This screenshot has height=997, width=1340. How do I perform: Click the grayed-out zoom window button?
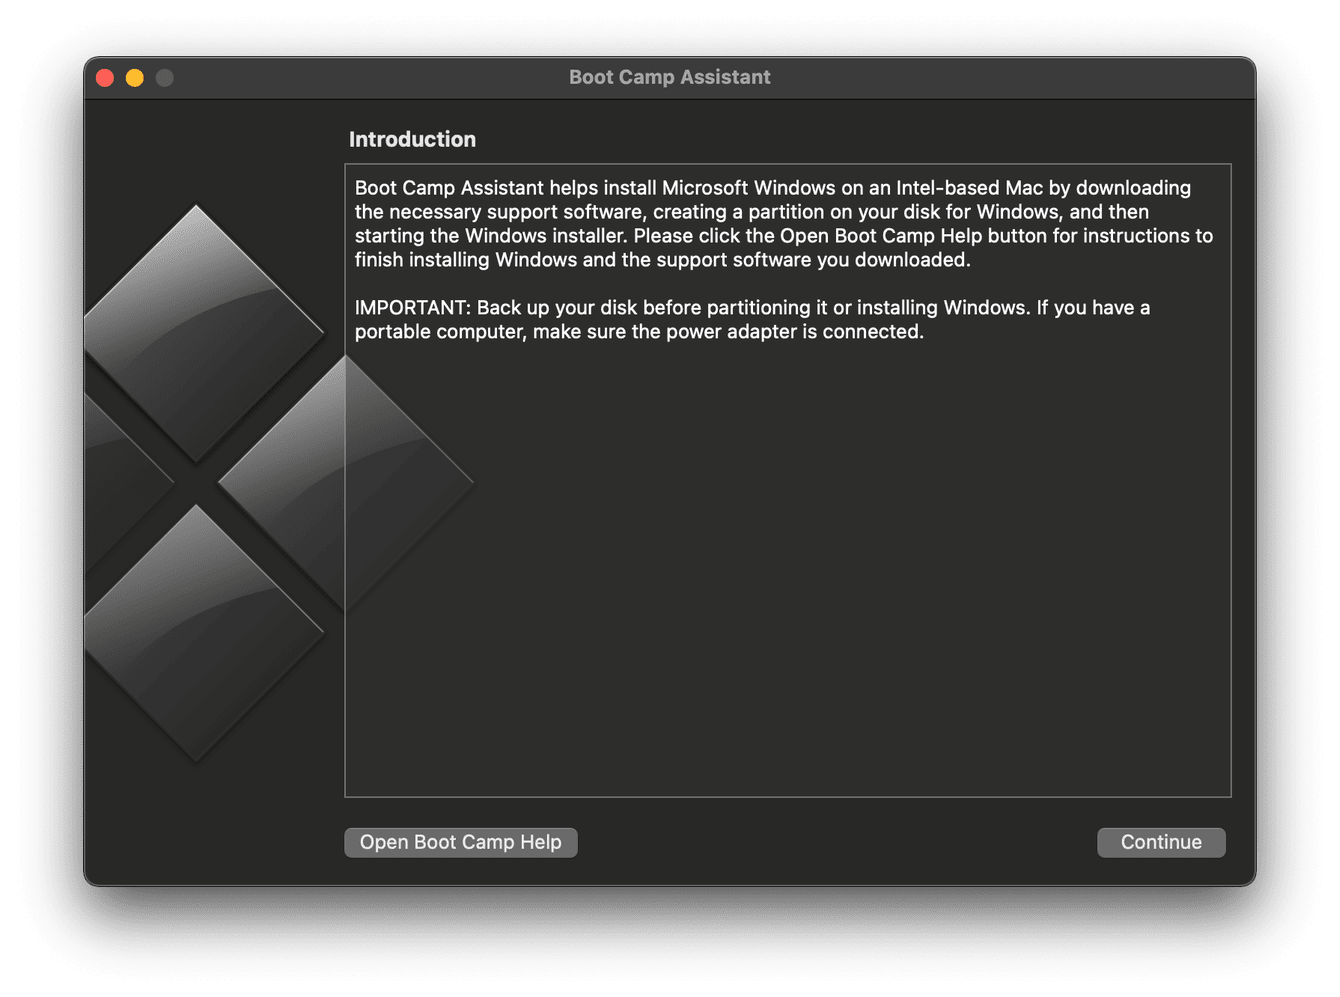(165, 78)
